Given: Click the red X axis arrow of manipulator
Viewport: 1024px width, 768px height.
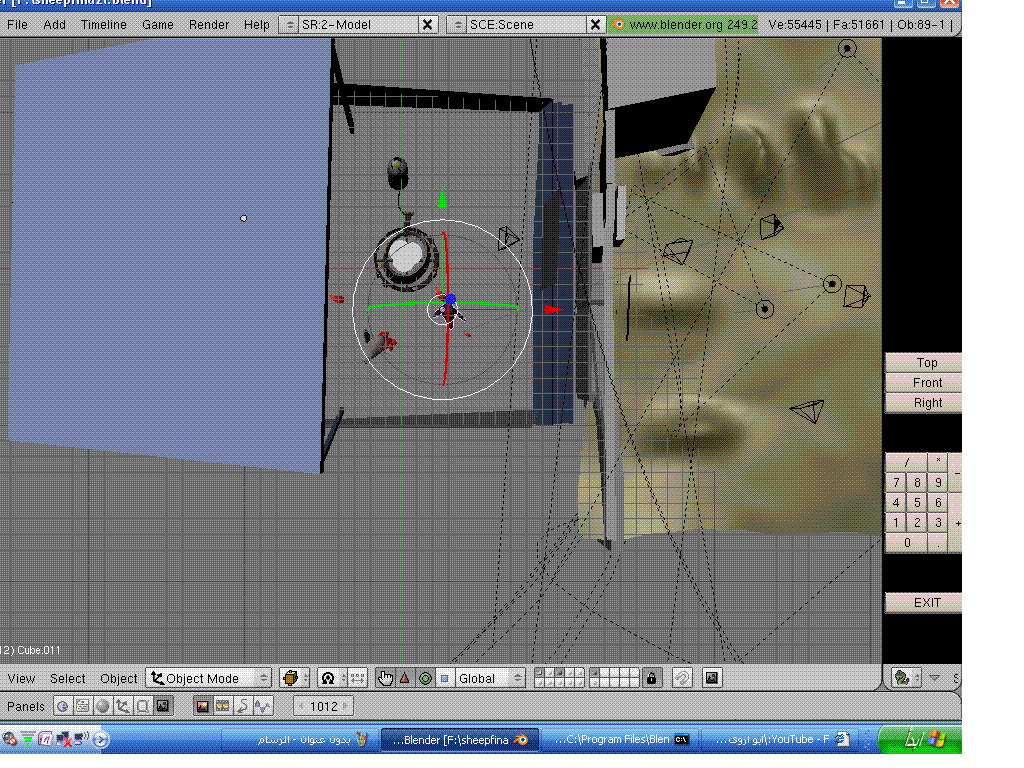Looking at the screenshot, I should 552,310.
